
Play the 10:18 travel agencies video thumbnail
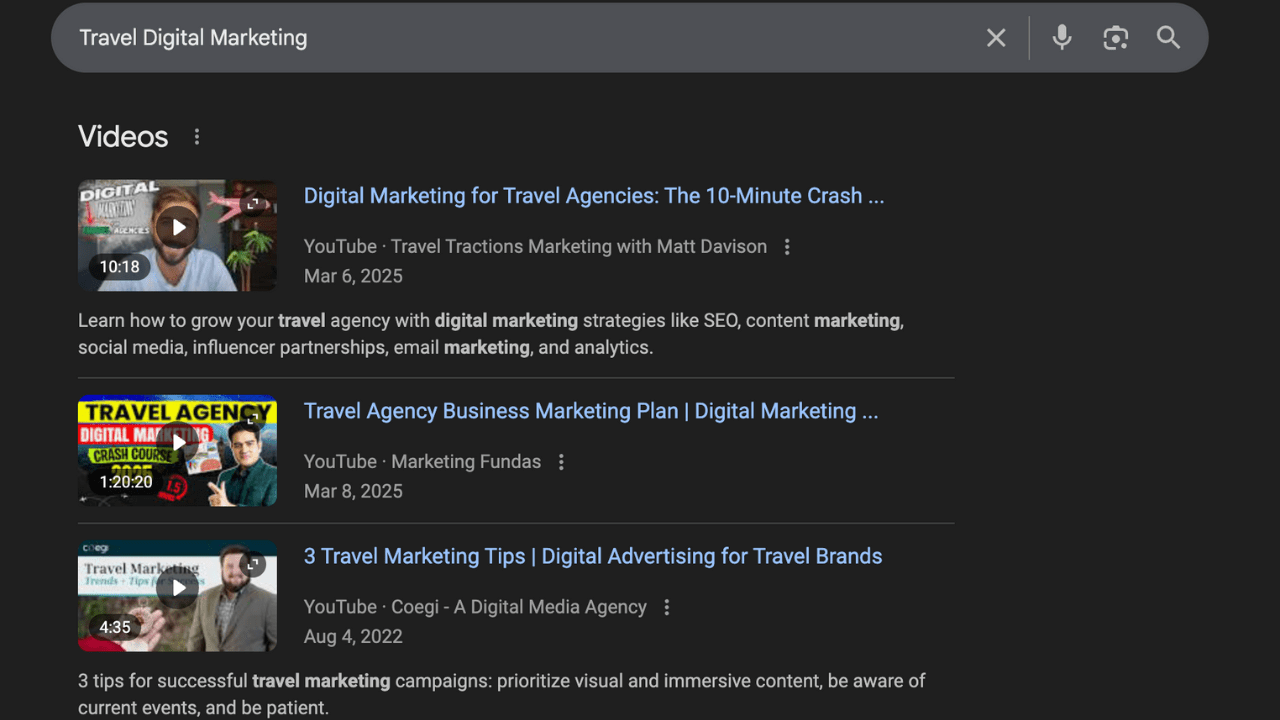coord(178,228)
